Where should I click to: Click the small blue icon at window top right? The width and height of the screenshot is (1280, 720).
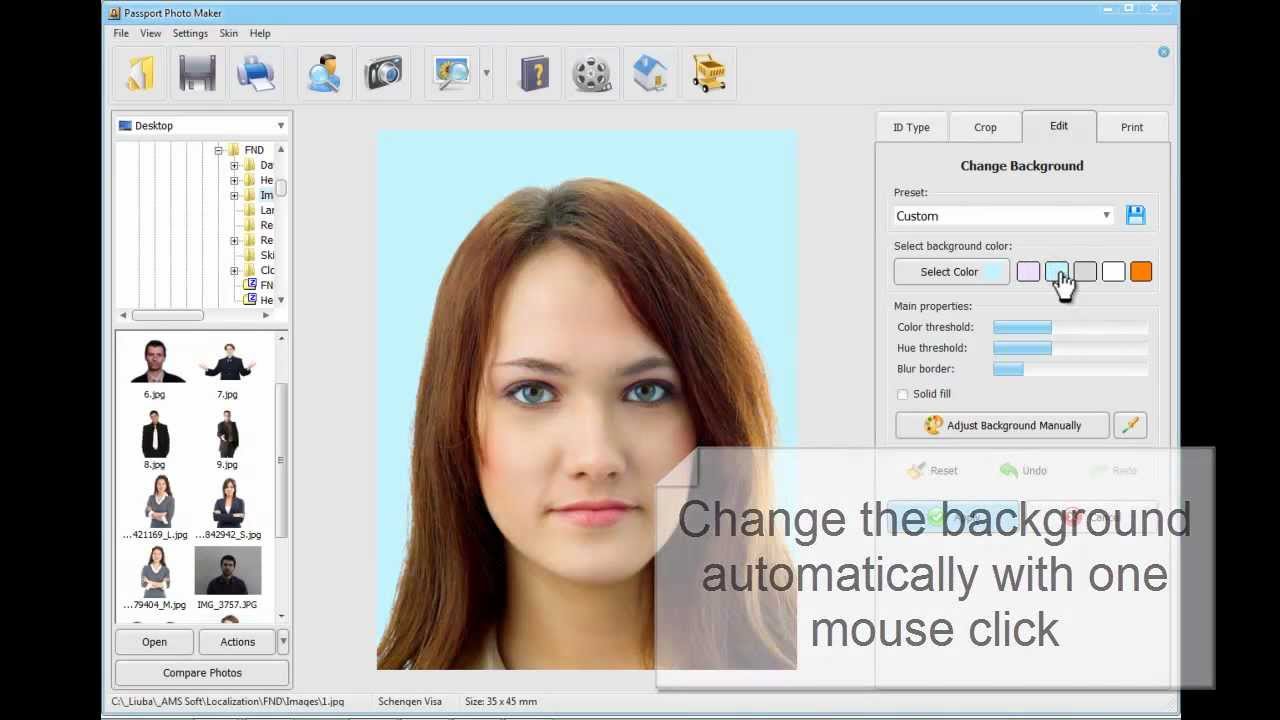tap(1163, 52)
